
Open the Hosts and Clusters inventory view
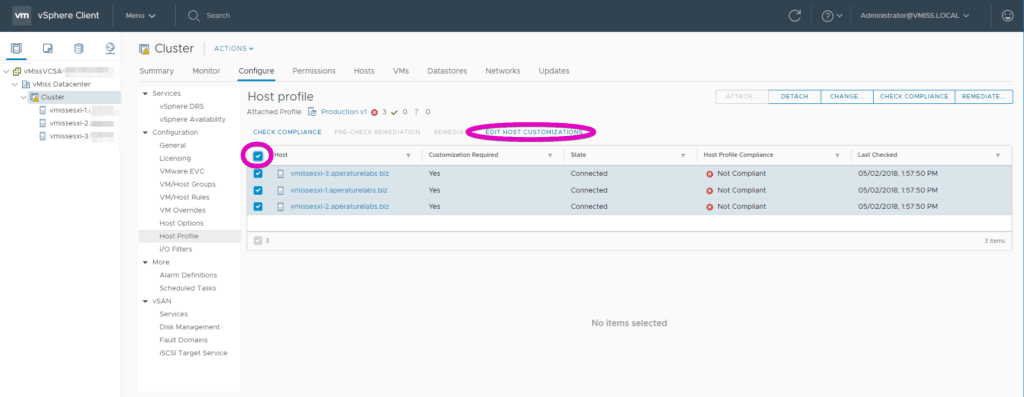click(x=16, y=48)
